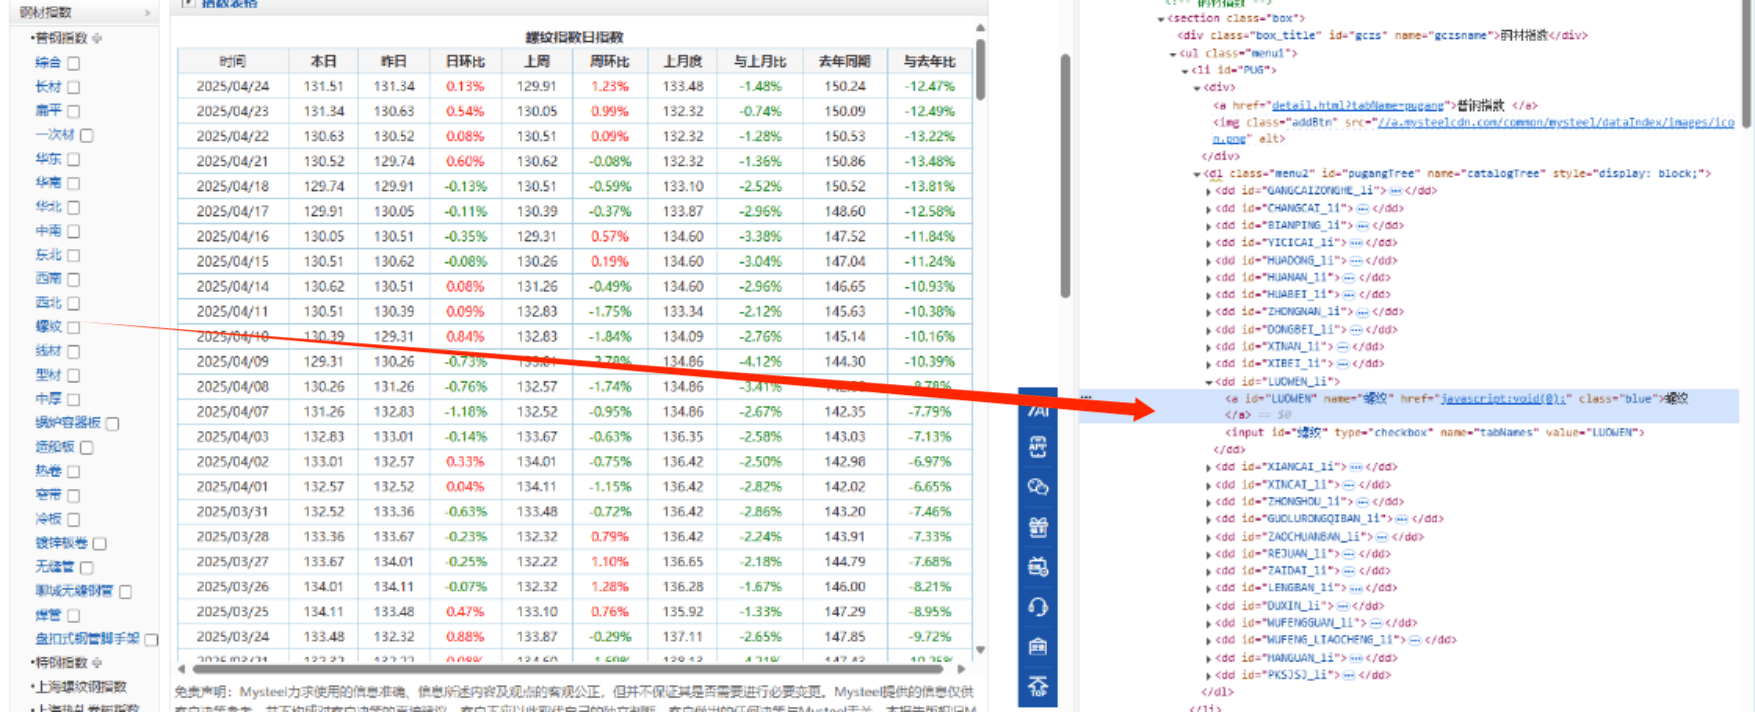Click the 锅炉容器板 sidebar link
This screenshot has width=1755, height=712.
(68, 423)
